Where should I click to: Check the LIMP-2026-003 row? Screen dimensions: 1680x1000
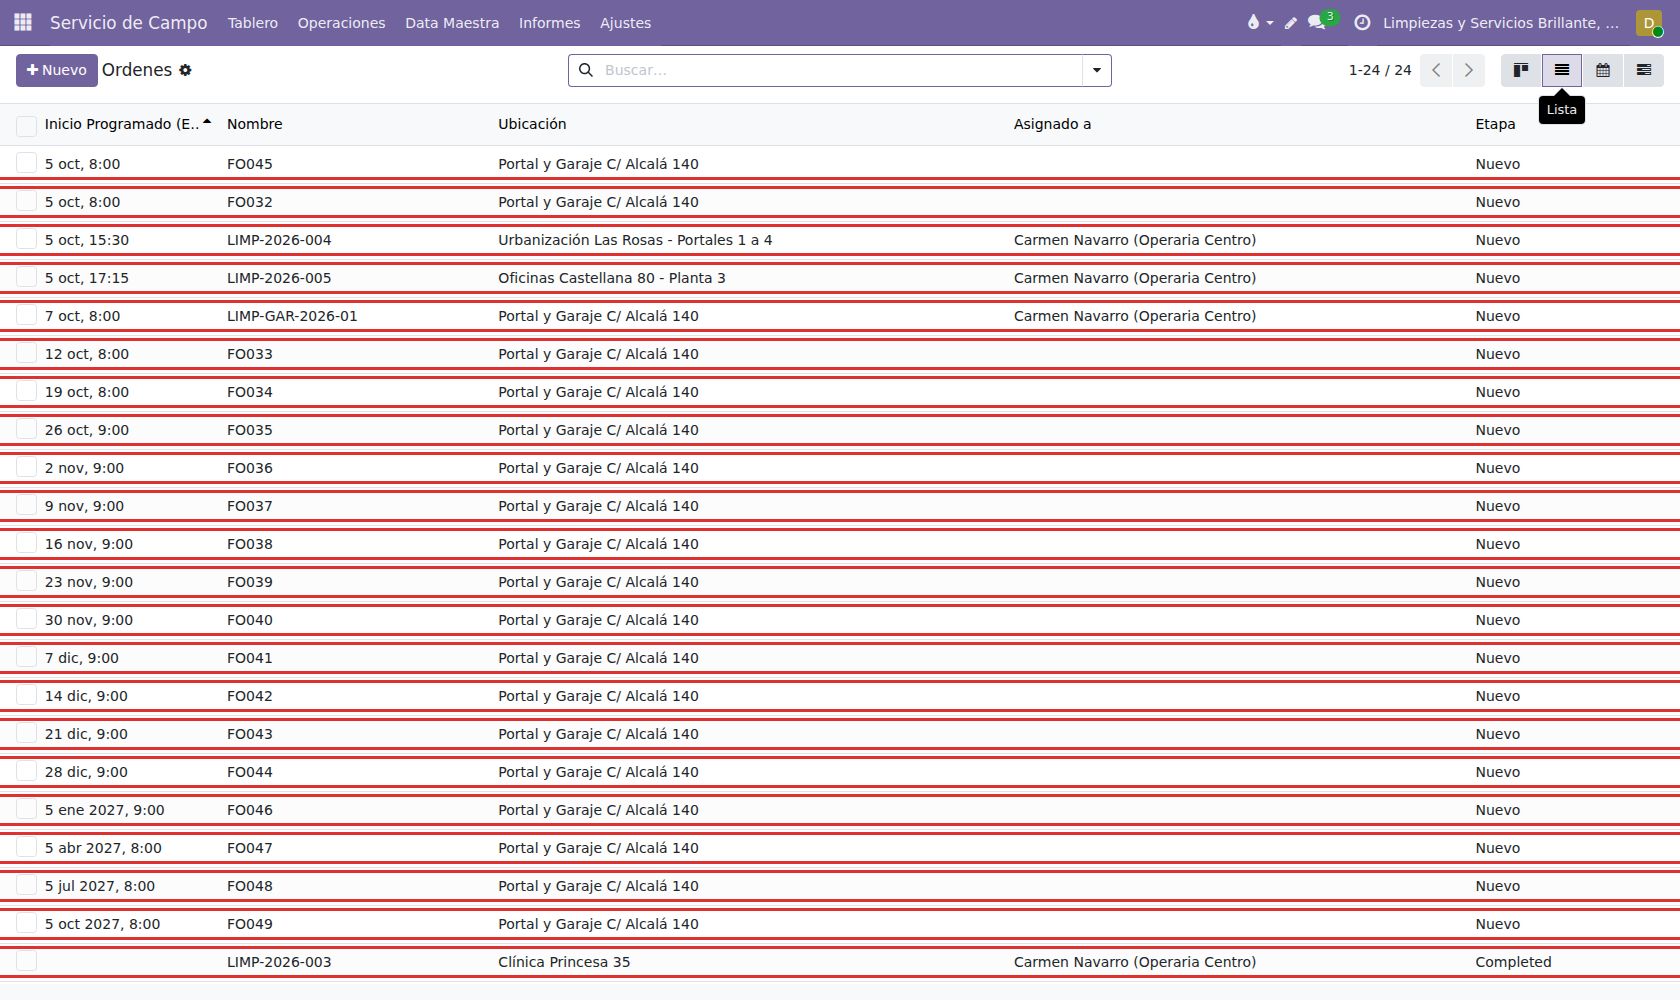(26, 961)
